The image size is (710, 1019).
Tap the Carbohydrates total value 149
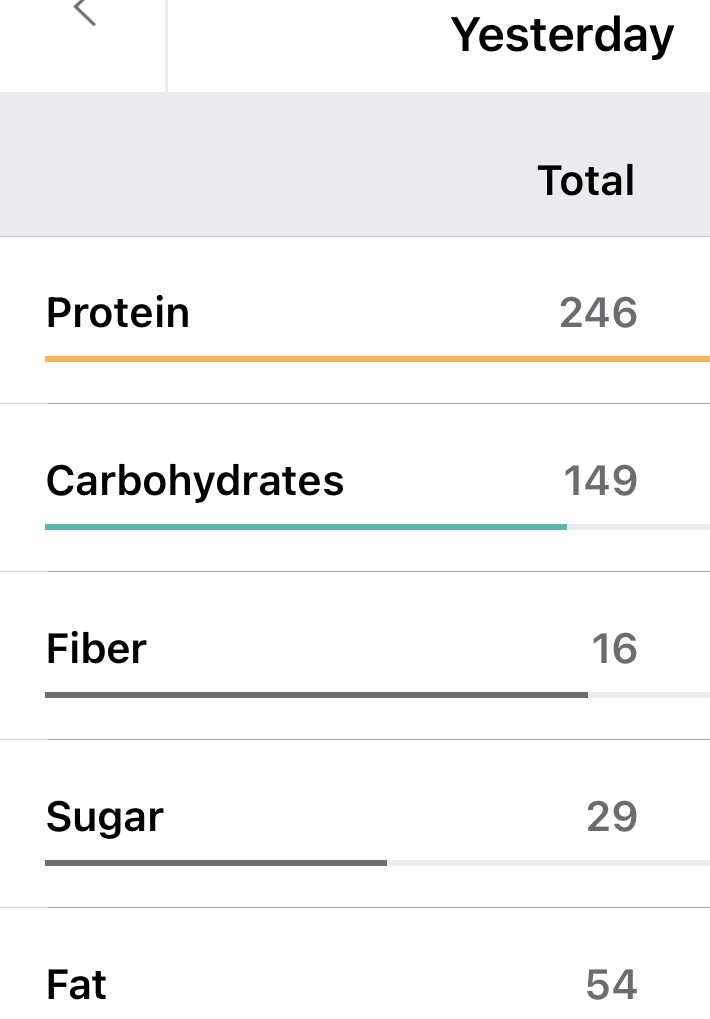click(600, 481)
